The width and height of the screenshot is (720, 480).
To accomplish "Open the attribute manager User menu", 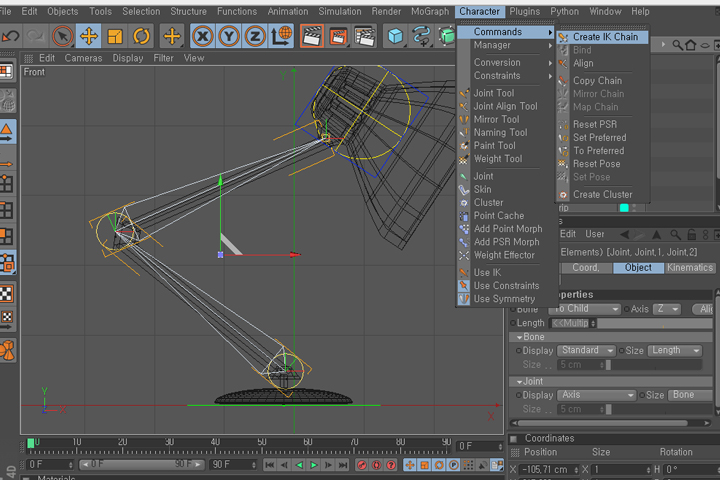I will 595,234.
